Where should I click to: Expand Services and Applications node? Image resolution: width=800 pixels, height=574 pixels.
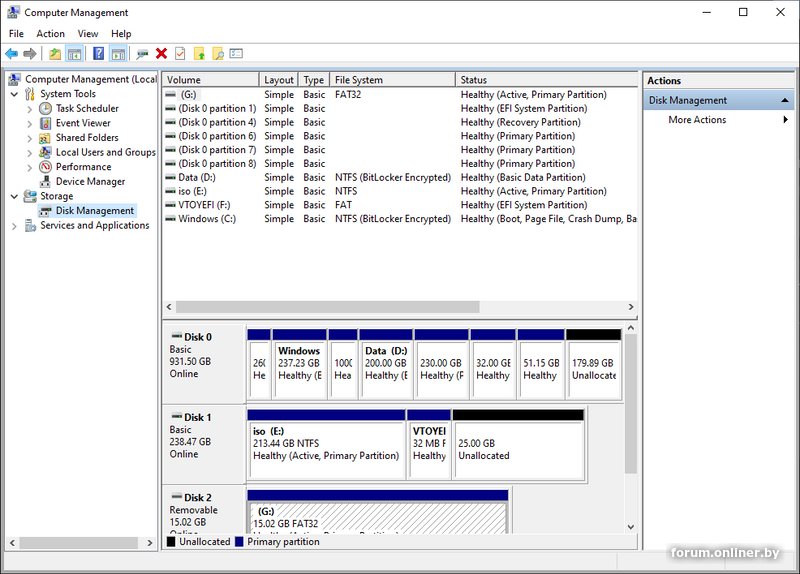(x=14, y=226)
